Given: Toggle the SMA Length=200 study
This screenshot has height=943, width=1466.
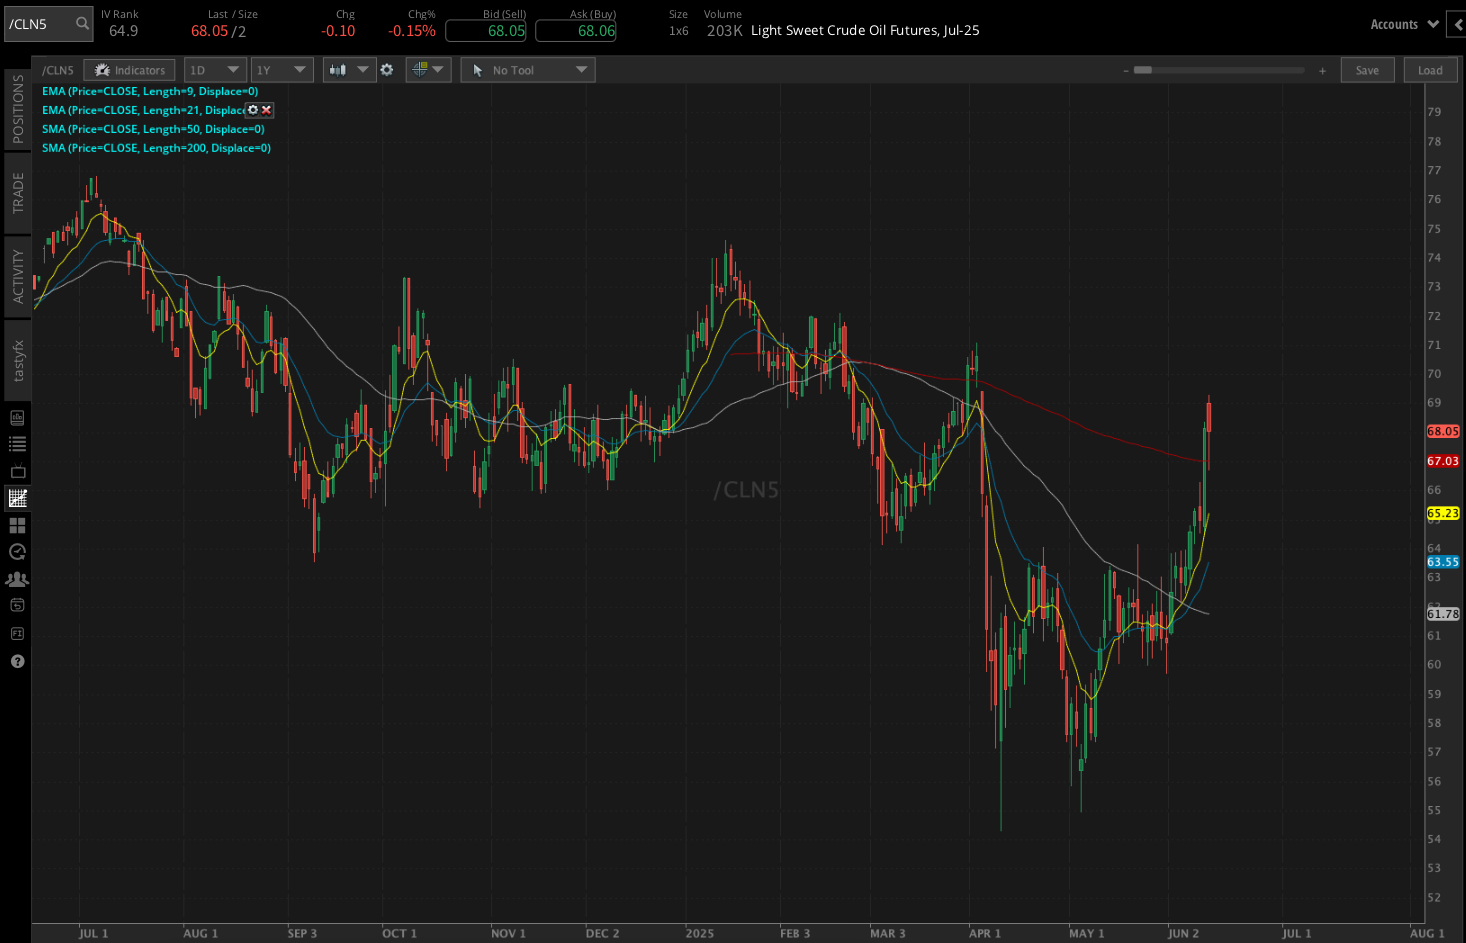Looking at the screenshot, I should (x=156, y=147).
